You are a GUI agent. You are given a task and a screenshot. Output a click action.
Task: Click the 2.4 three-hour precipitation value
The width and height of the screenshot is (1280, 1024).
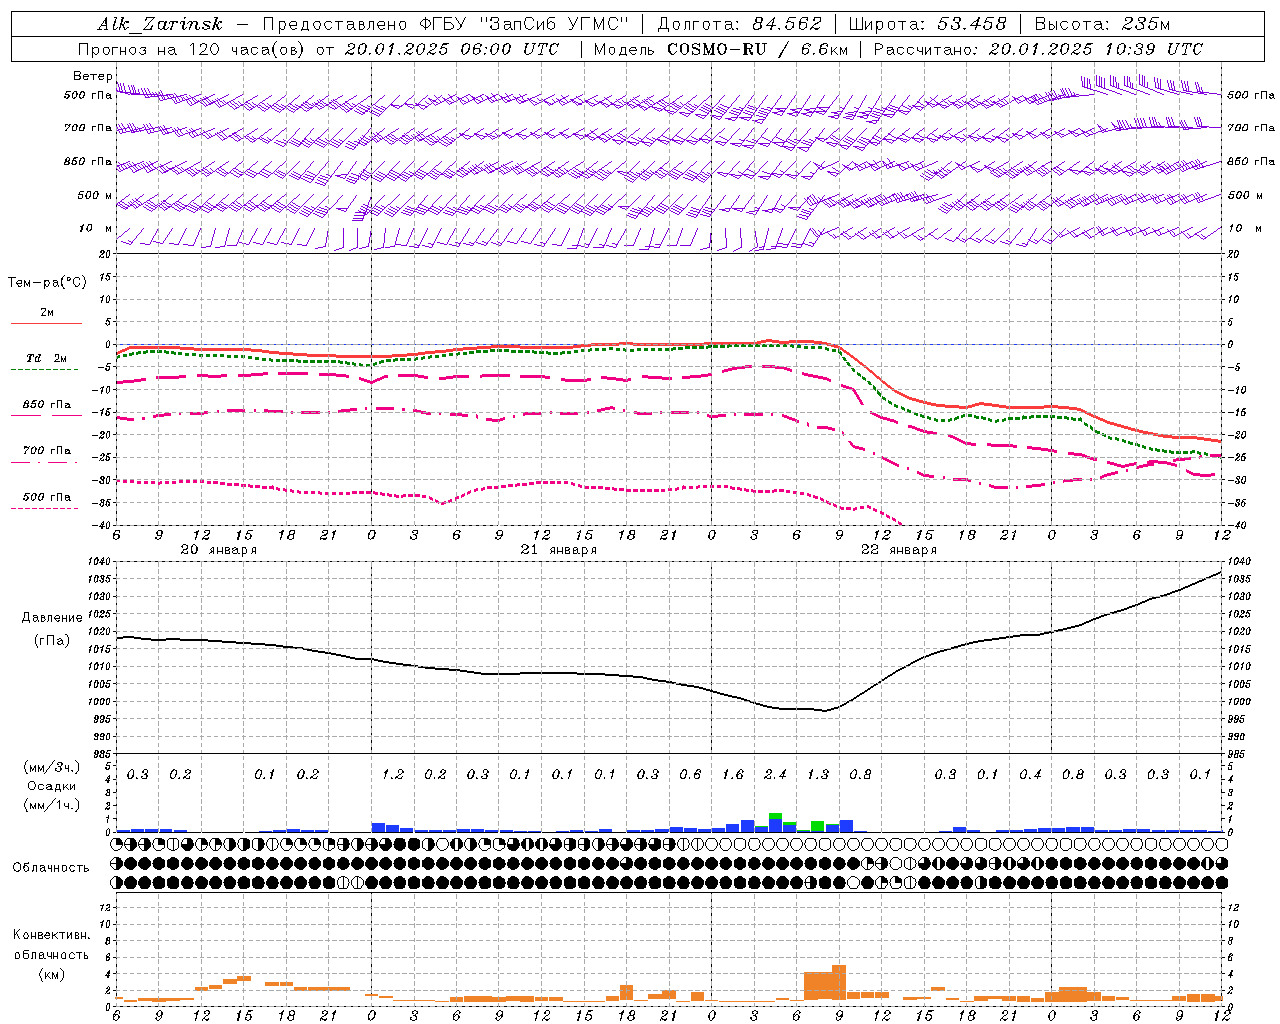[775, 774]
